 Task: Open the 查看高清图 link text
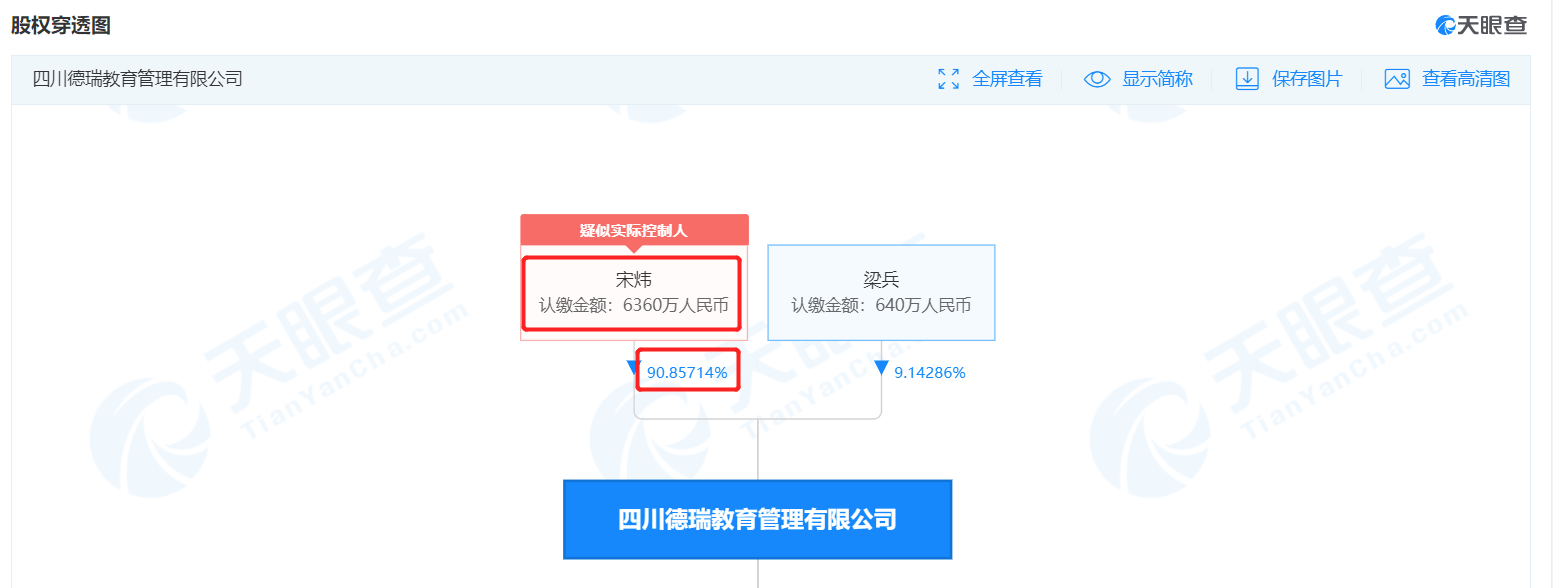(1466, 79)
